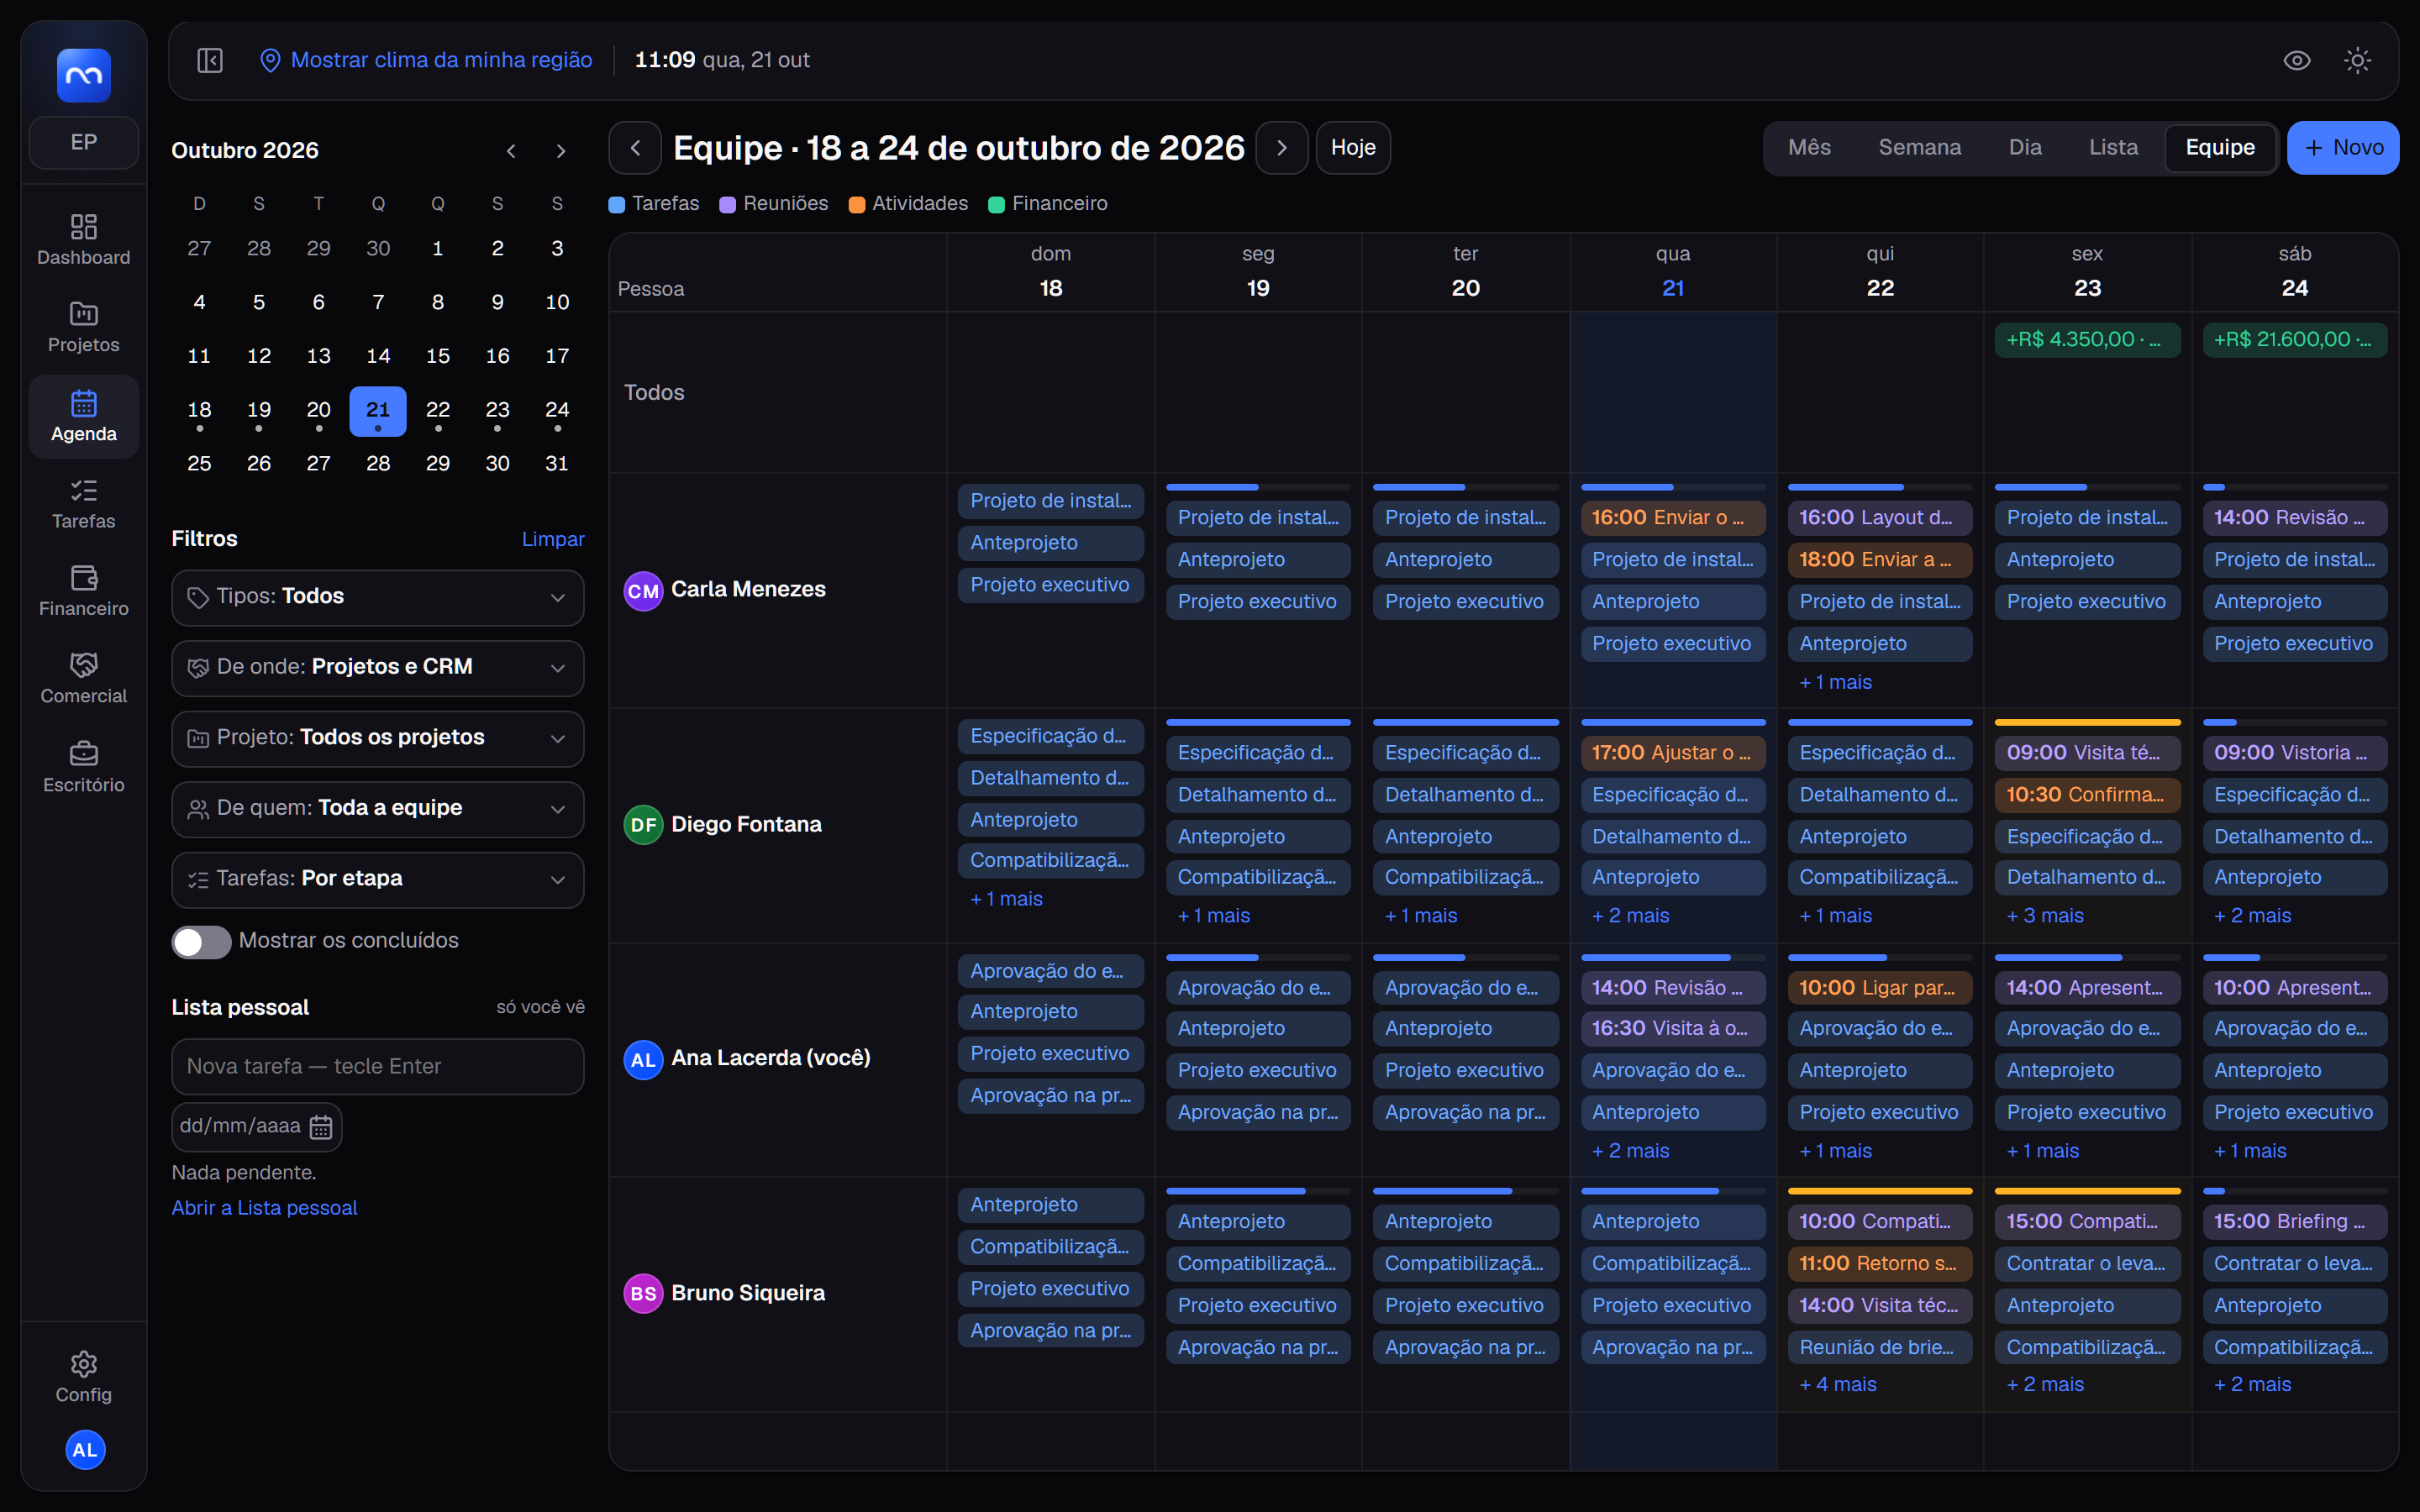Switch to the Dia view tab

2025,148
